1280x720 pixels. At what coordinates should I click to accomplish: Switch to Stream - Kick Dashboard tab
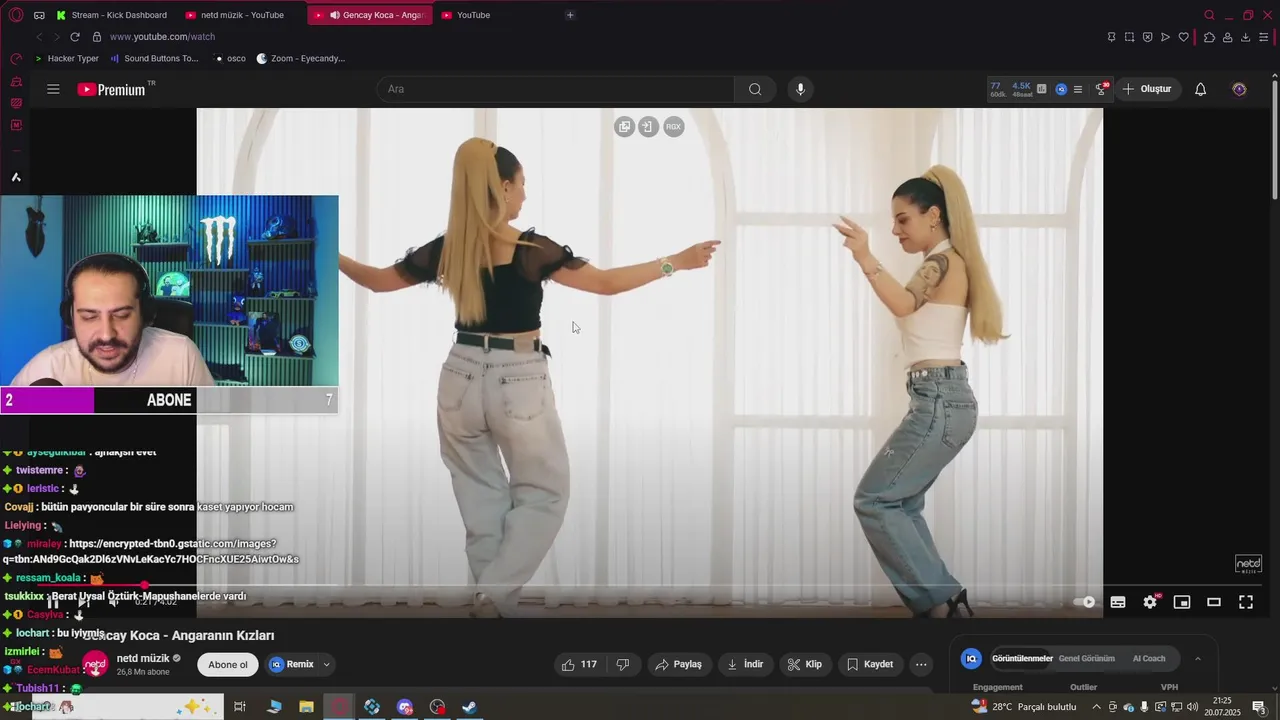click(x=113, y=15)
